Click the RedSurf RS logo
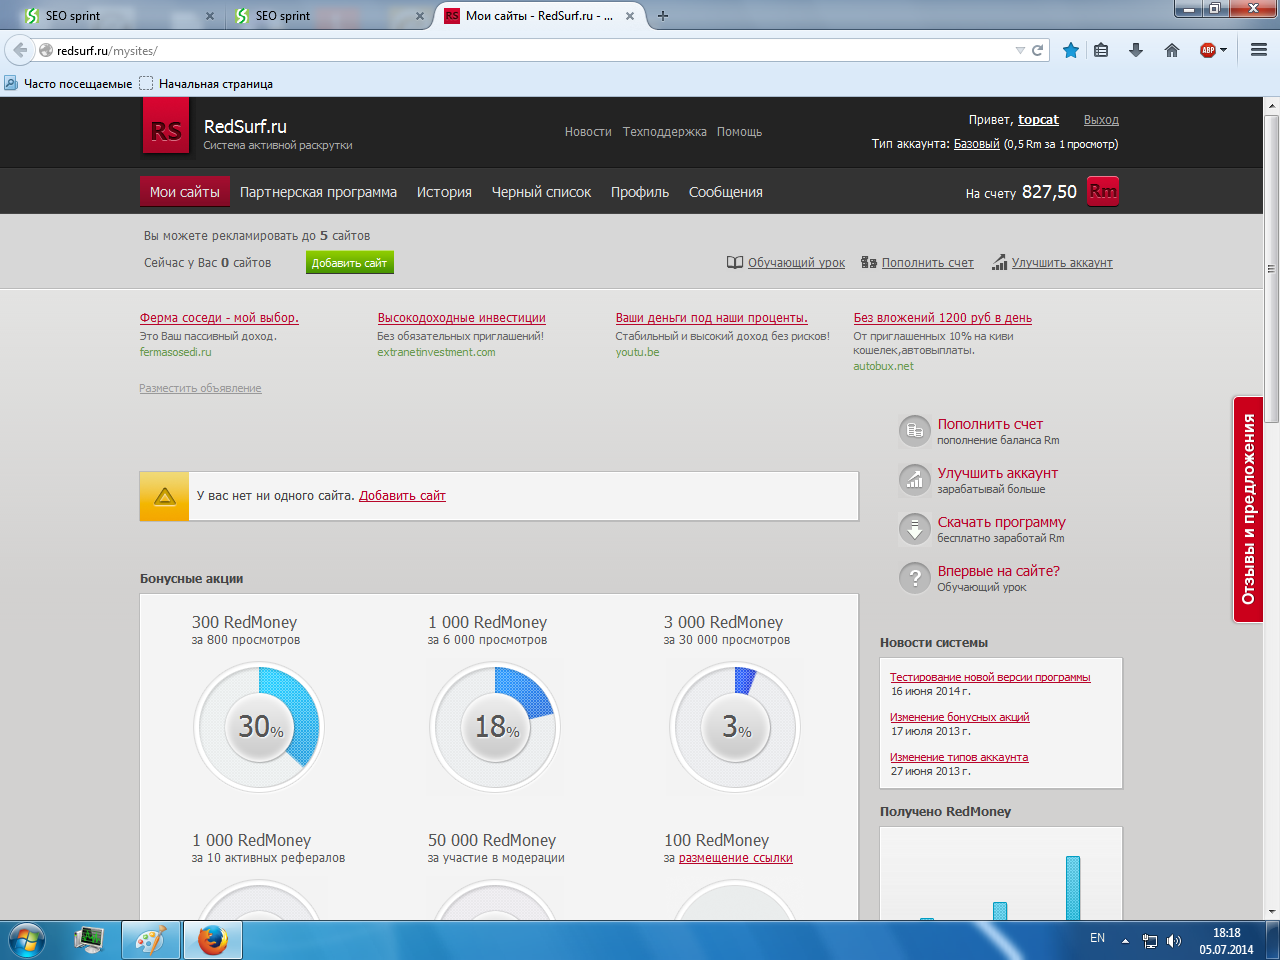The height and width of the screenshot is (960, 1280). tap(166, 128)
